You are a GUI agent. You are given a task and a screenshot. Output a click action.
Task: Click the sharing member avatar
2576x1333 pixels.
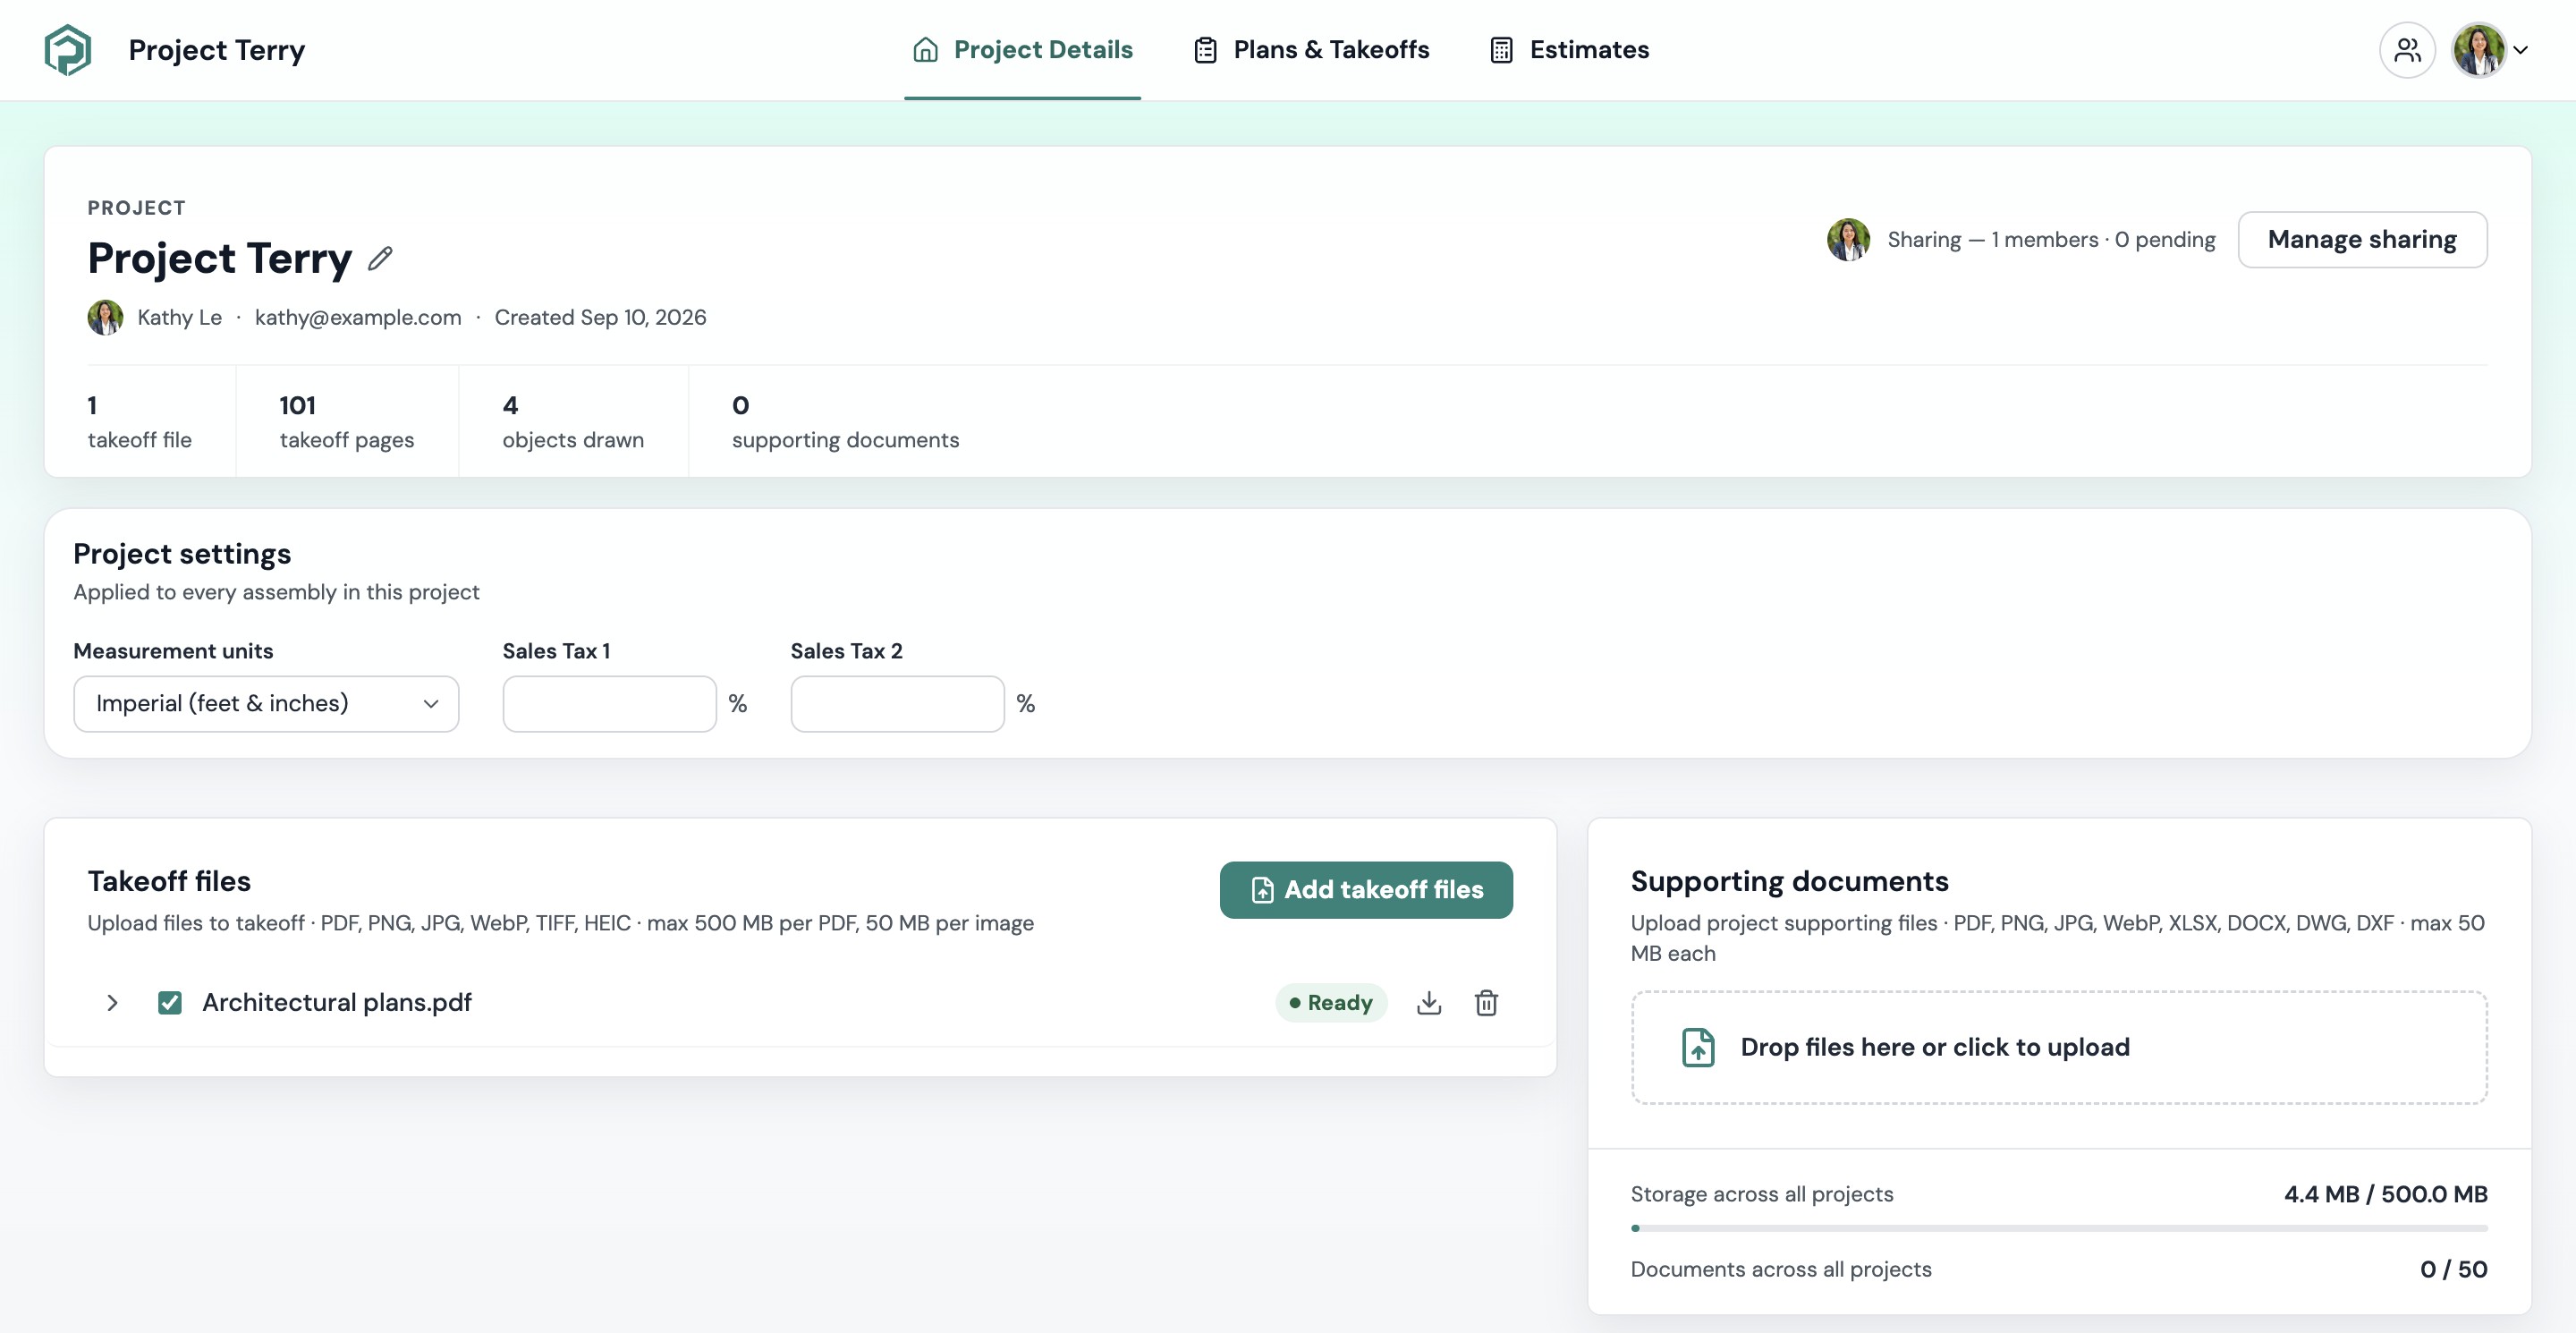pos(1848,240)
